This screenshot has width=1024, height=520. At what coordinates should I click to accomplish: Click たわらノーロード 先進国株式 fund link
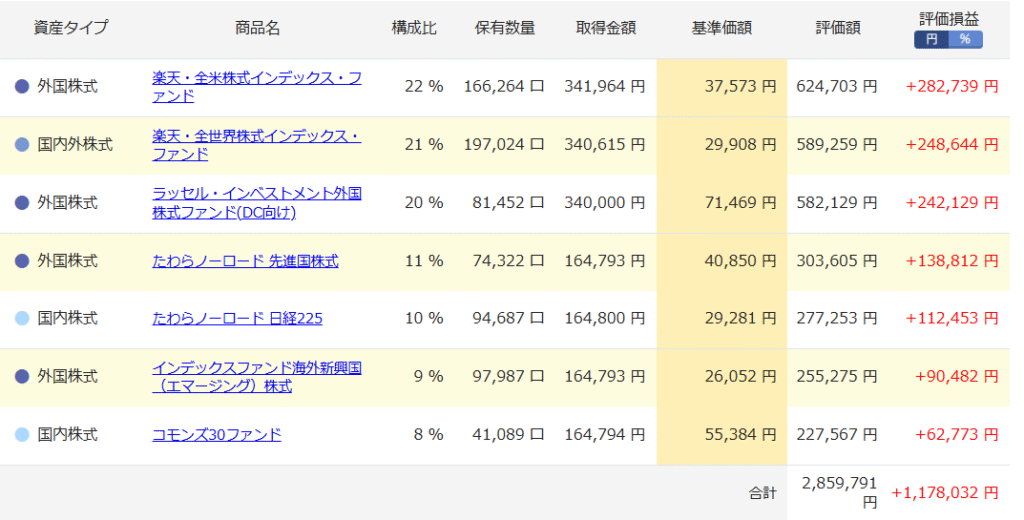pos(245,261)
